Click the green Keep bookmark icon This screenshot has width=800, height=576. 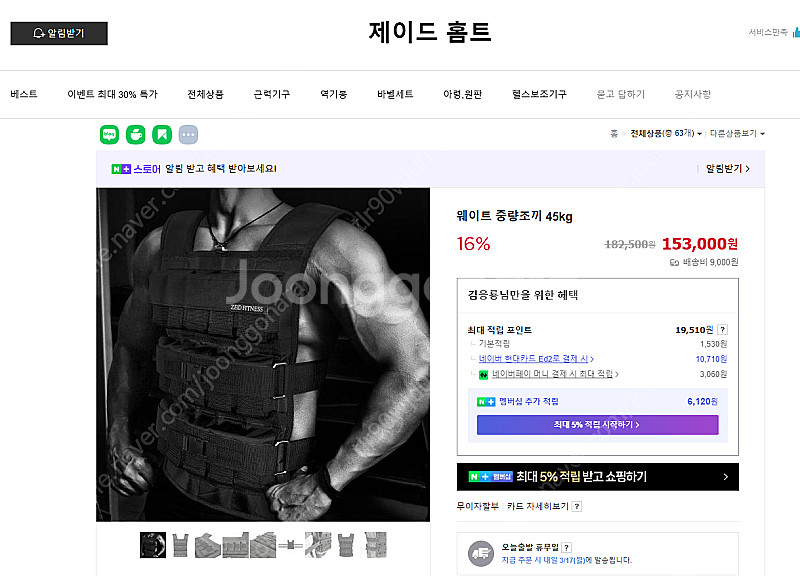click(162, 135)
